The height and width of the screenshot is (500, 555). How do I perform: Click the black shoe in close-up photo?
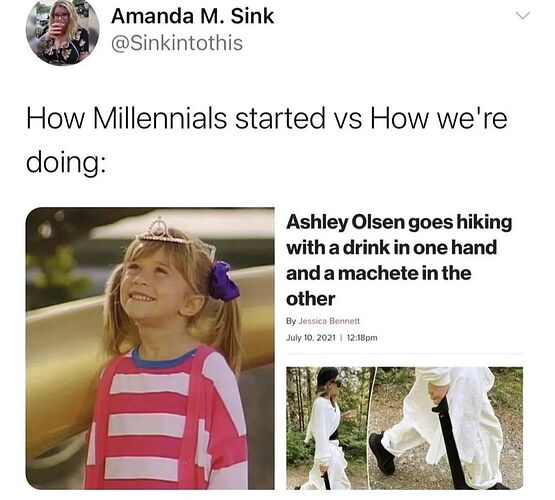click(x=382, y=453)
